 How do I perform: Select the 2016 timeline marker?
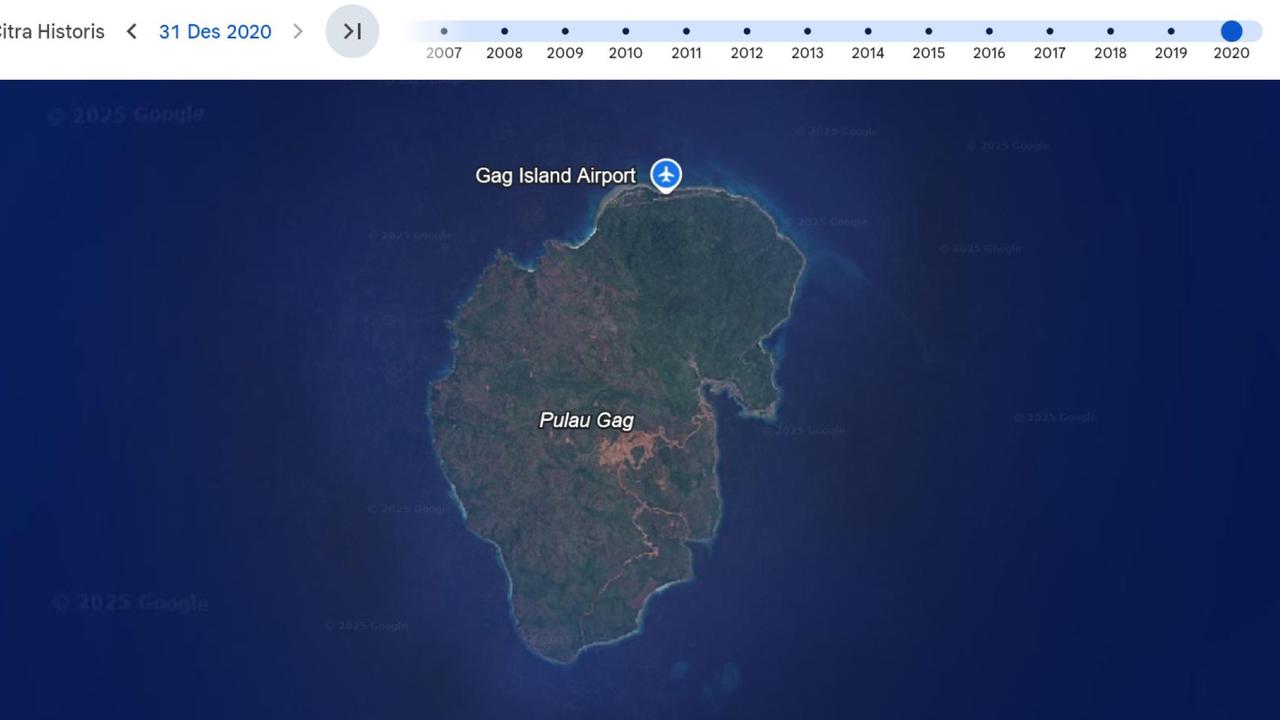[989, 32]
